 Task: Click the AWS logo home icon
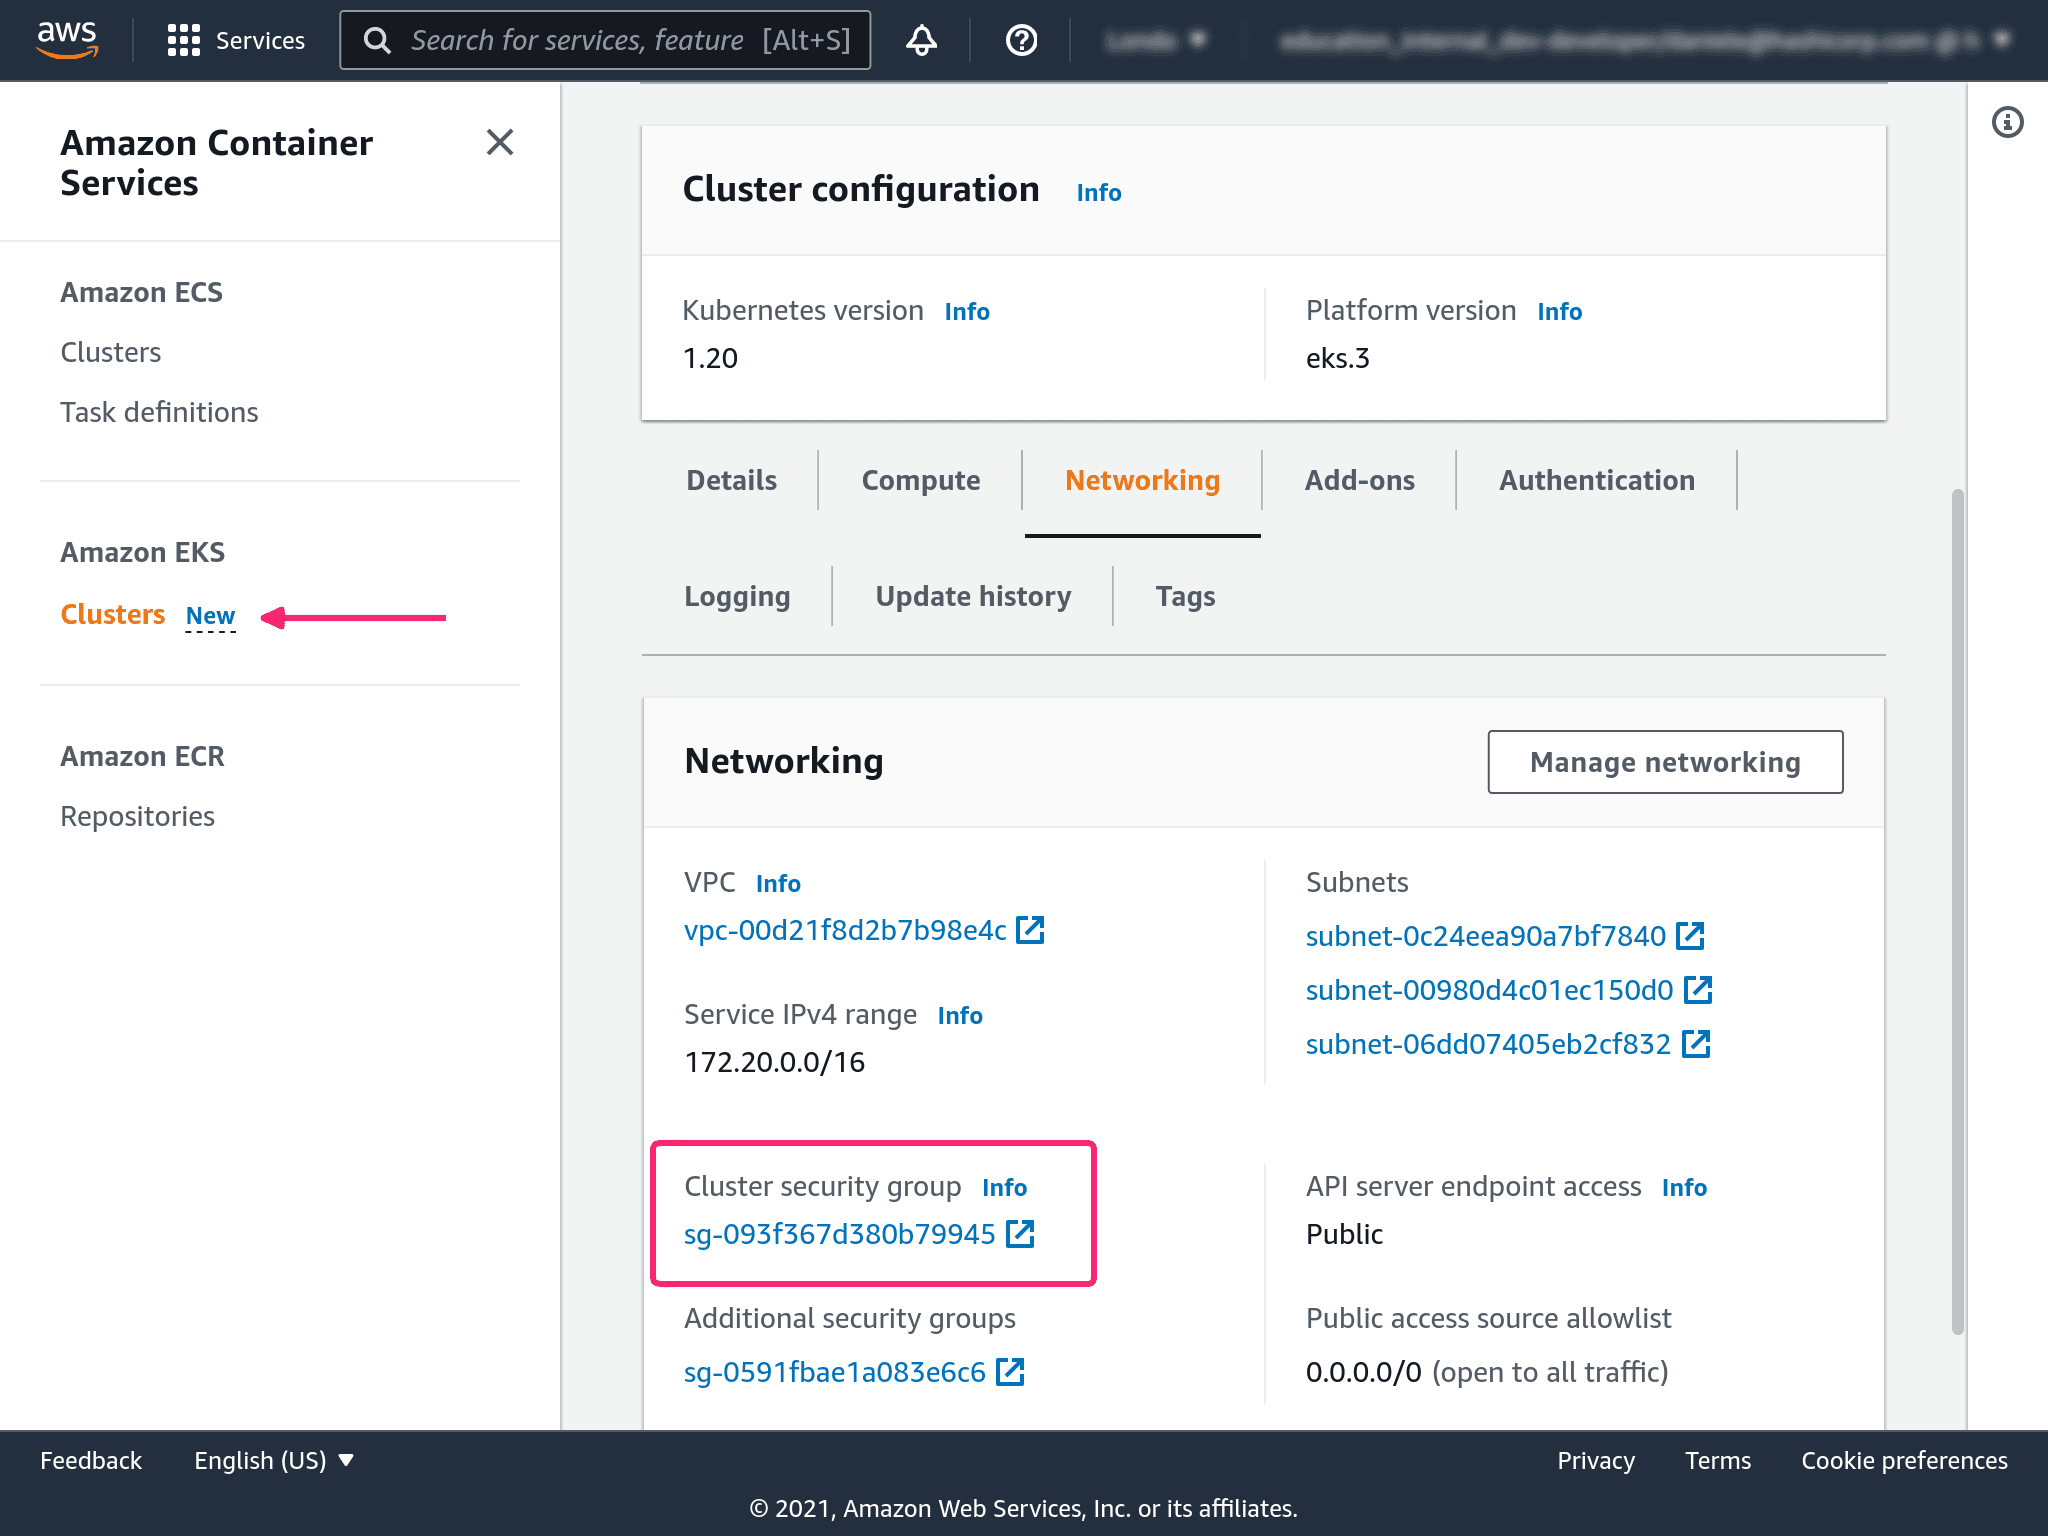[x=67, y=40]
